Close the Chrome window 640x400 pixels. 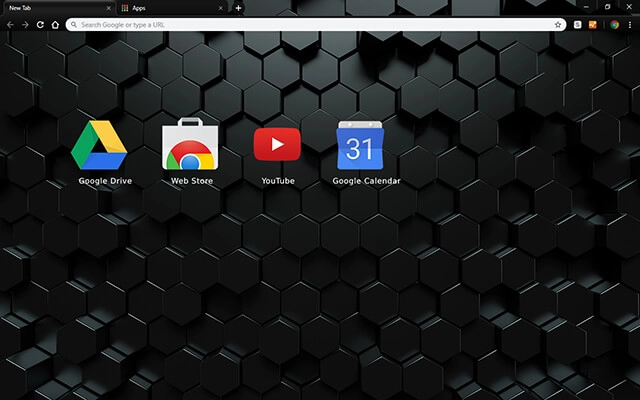[x=629, y=7]
